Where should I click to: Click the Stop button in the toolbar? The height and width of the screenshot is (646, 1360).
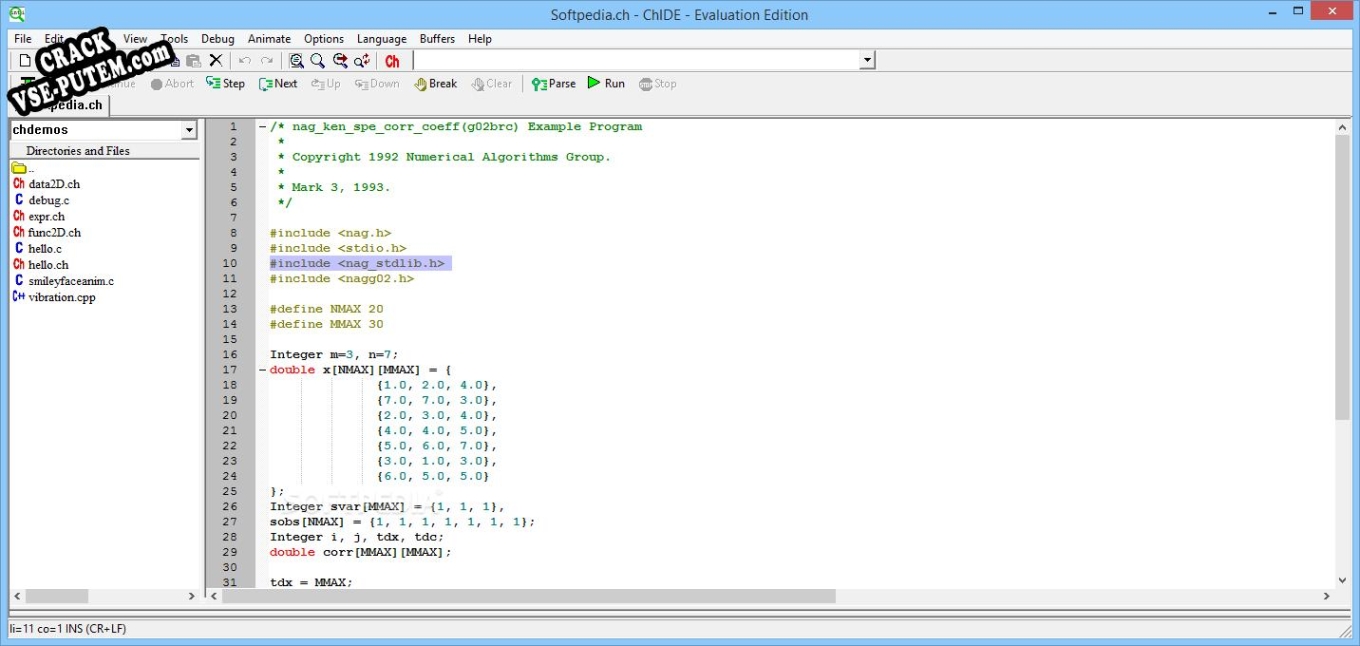[x=658, y=84]
